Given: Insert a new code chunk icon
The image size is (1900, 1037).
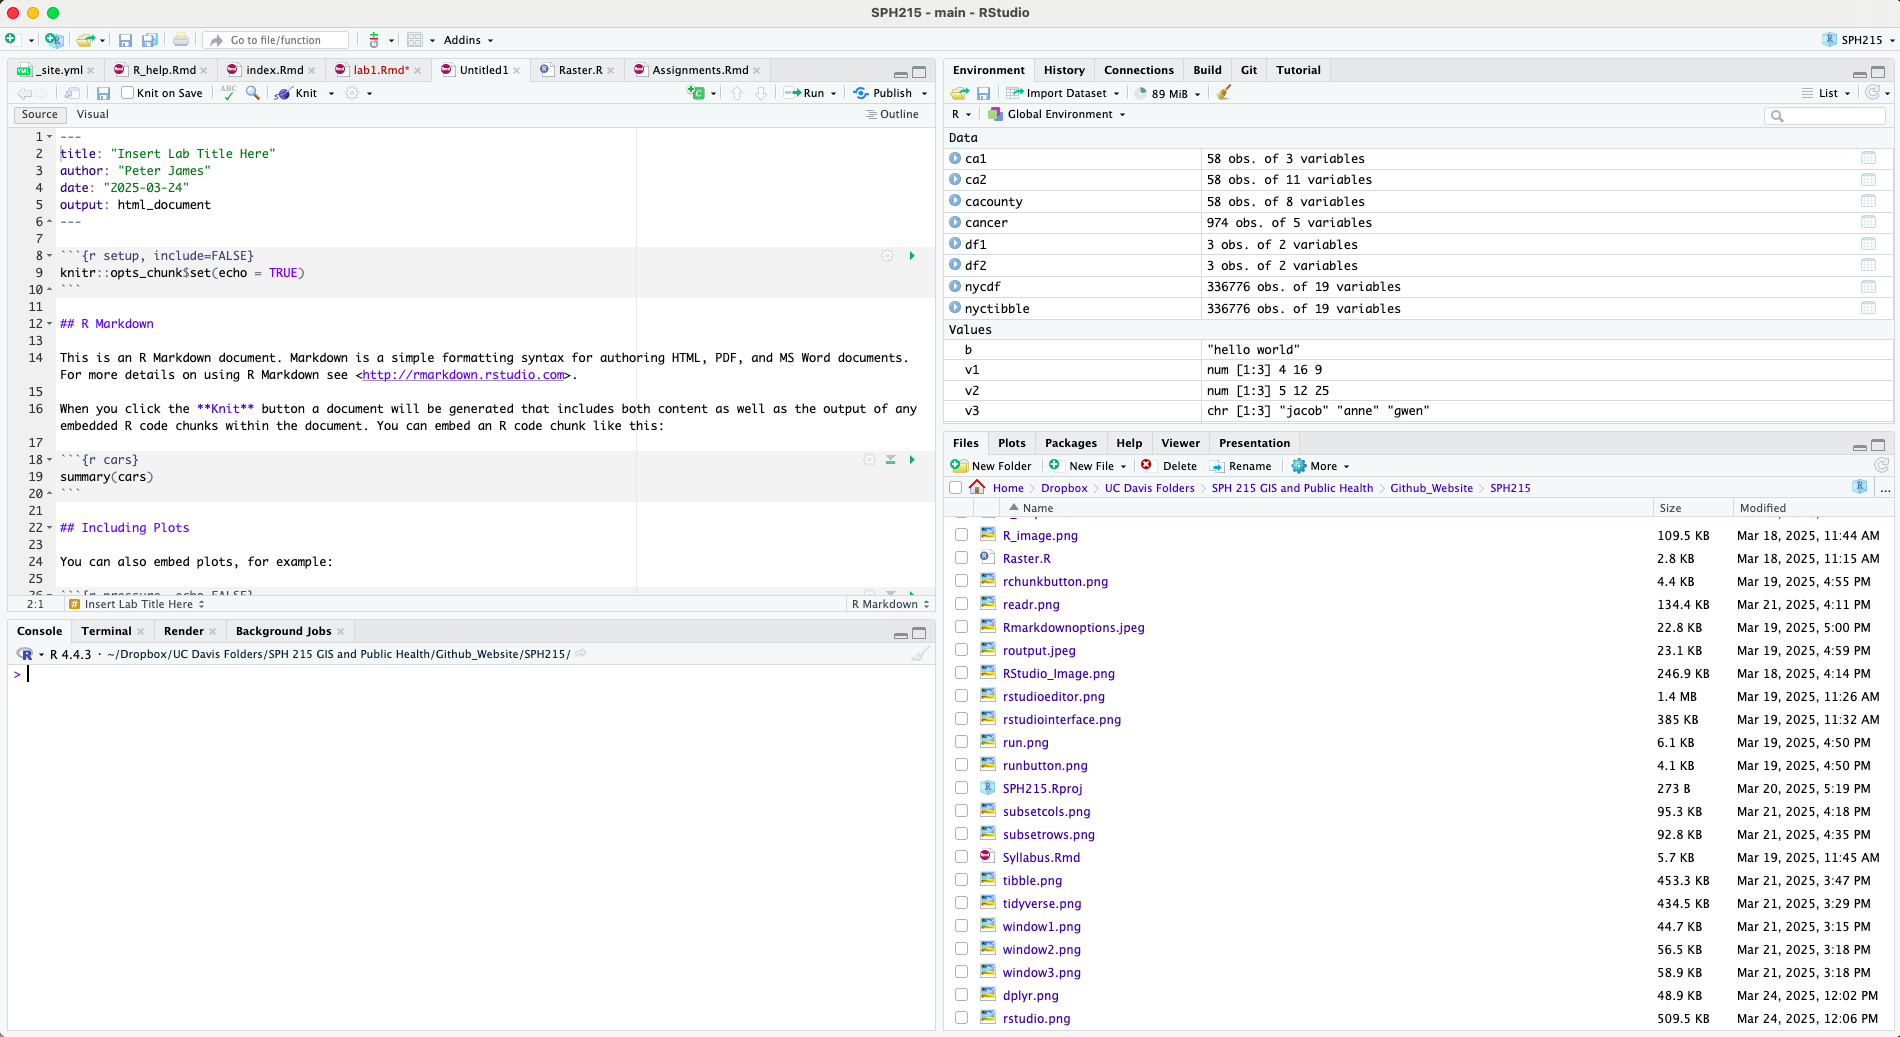Looking at the screenshot, I should pyautogui.click(x=697, y=92).
